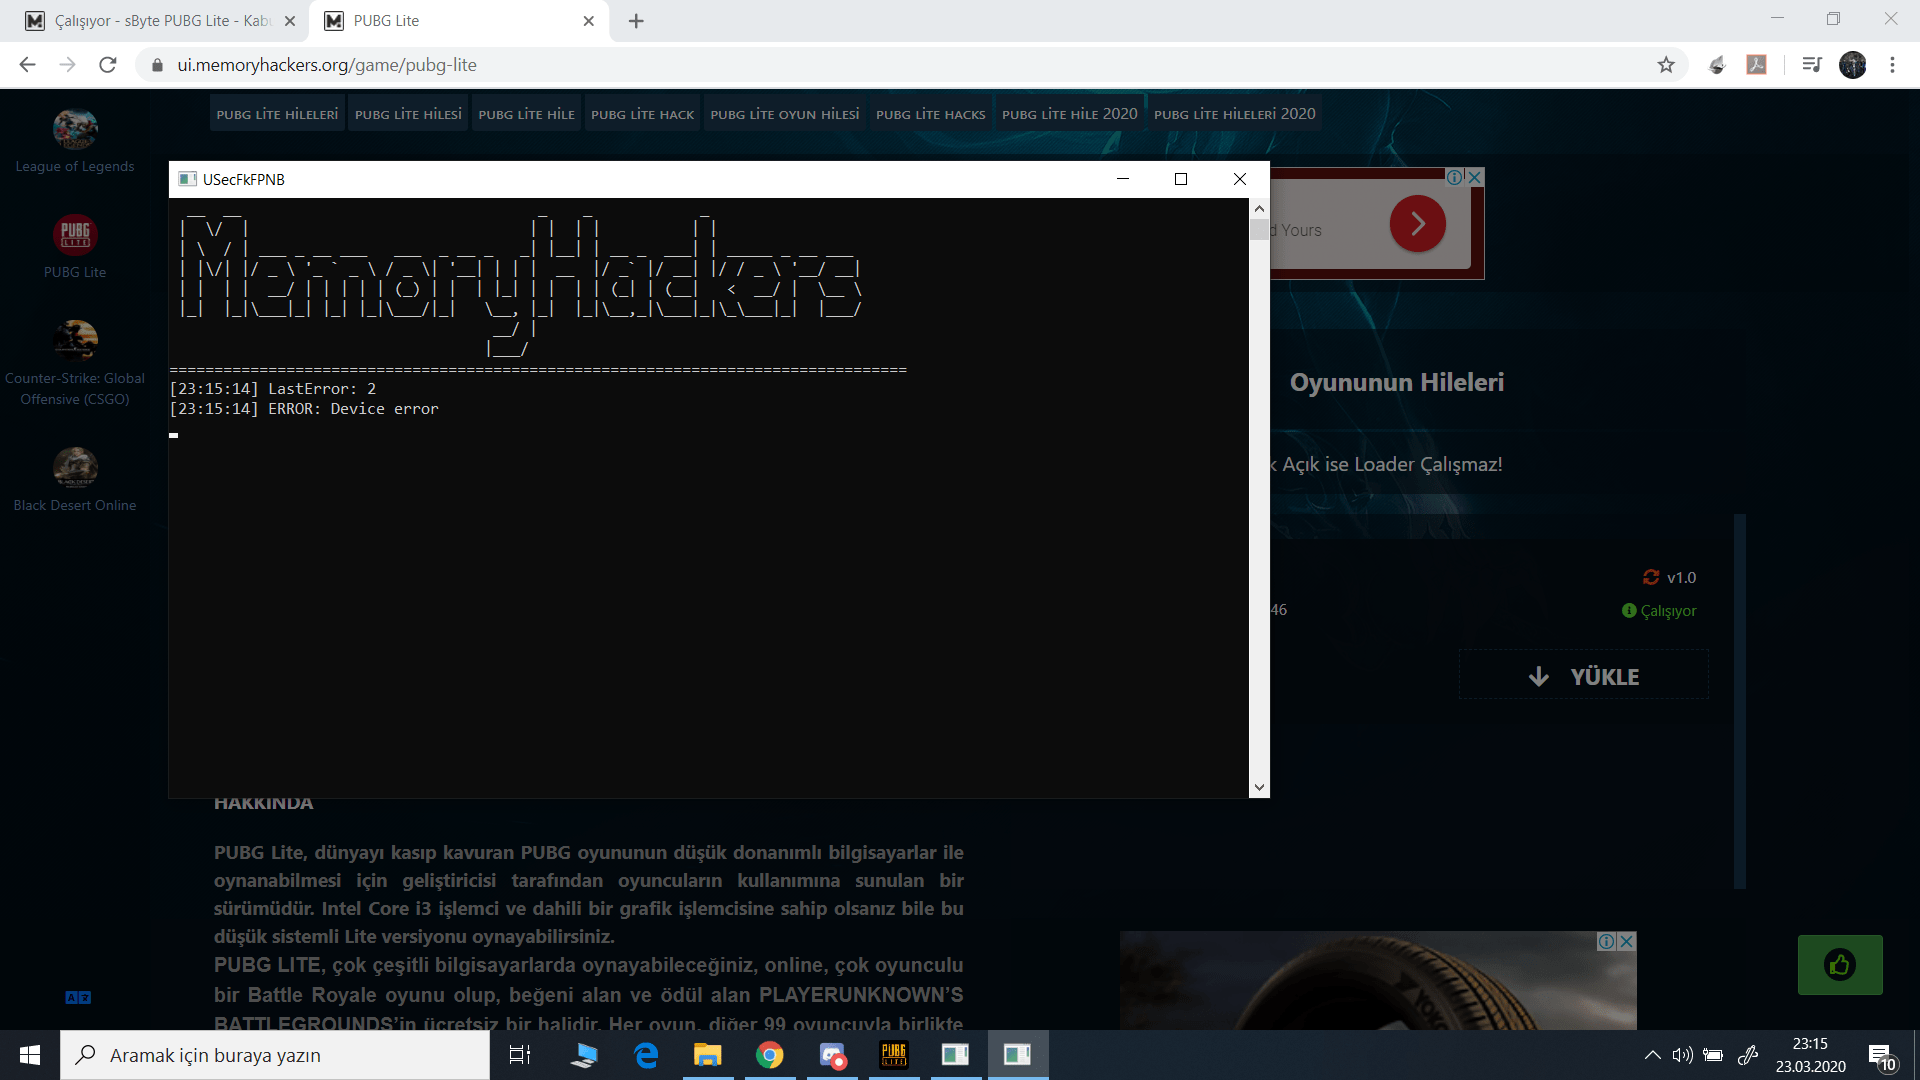Click the 'Oyununun Hileleri' heading text
This screenshot has height=1080, width=1920.
1396,382
